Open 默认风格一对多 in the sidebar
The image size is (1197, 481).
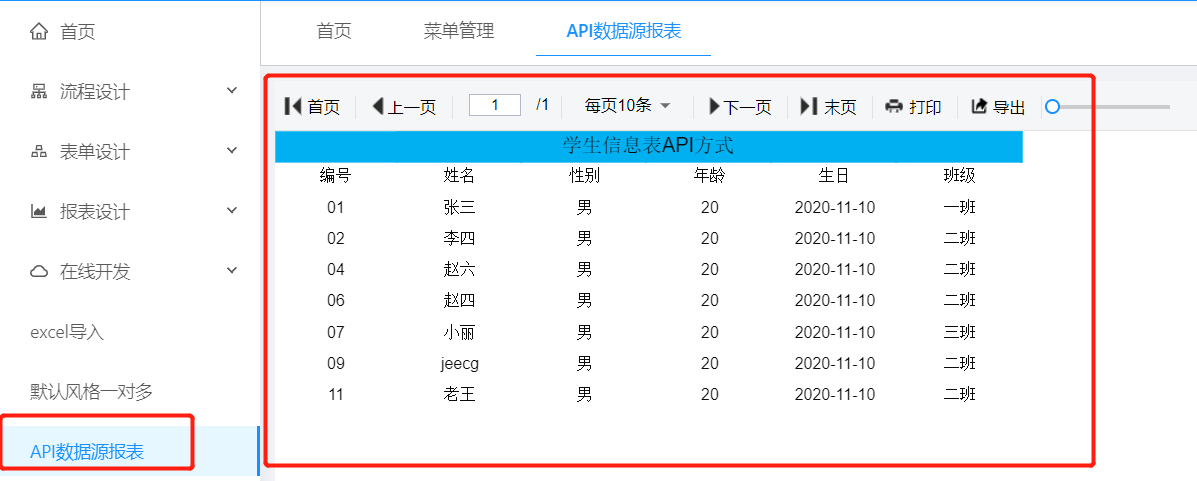tap(92, 392)
